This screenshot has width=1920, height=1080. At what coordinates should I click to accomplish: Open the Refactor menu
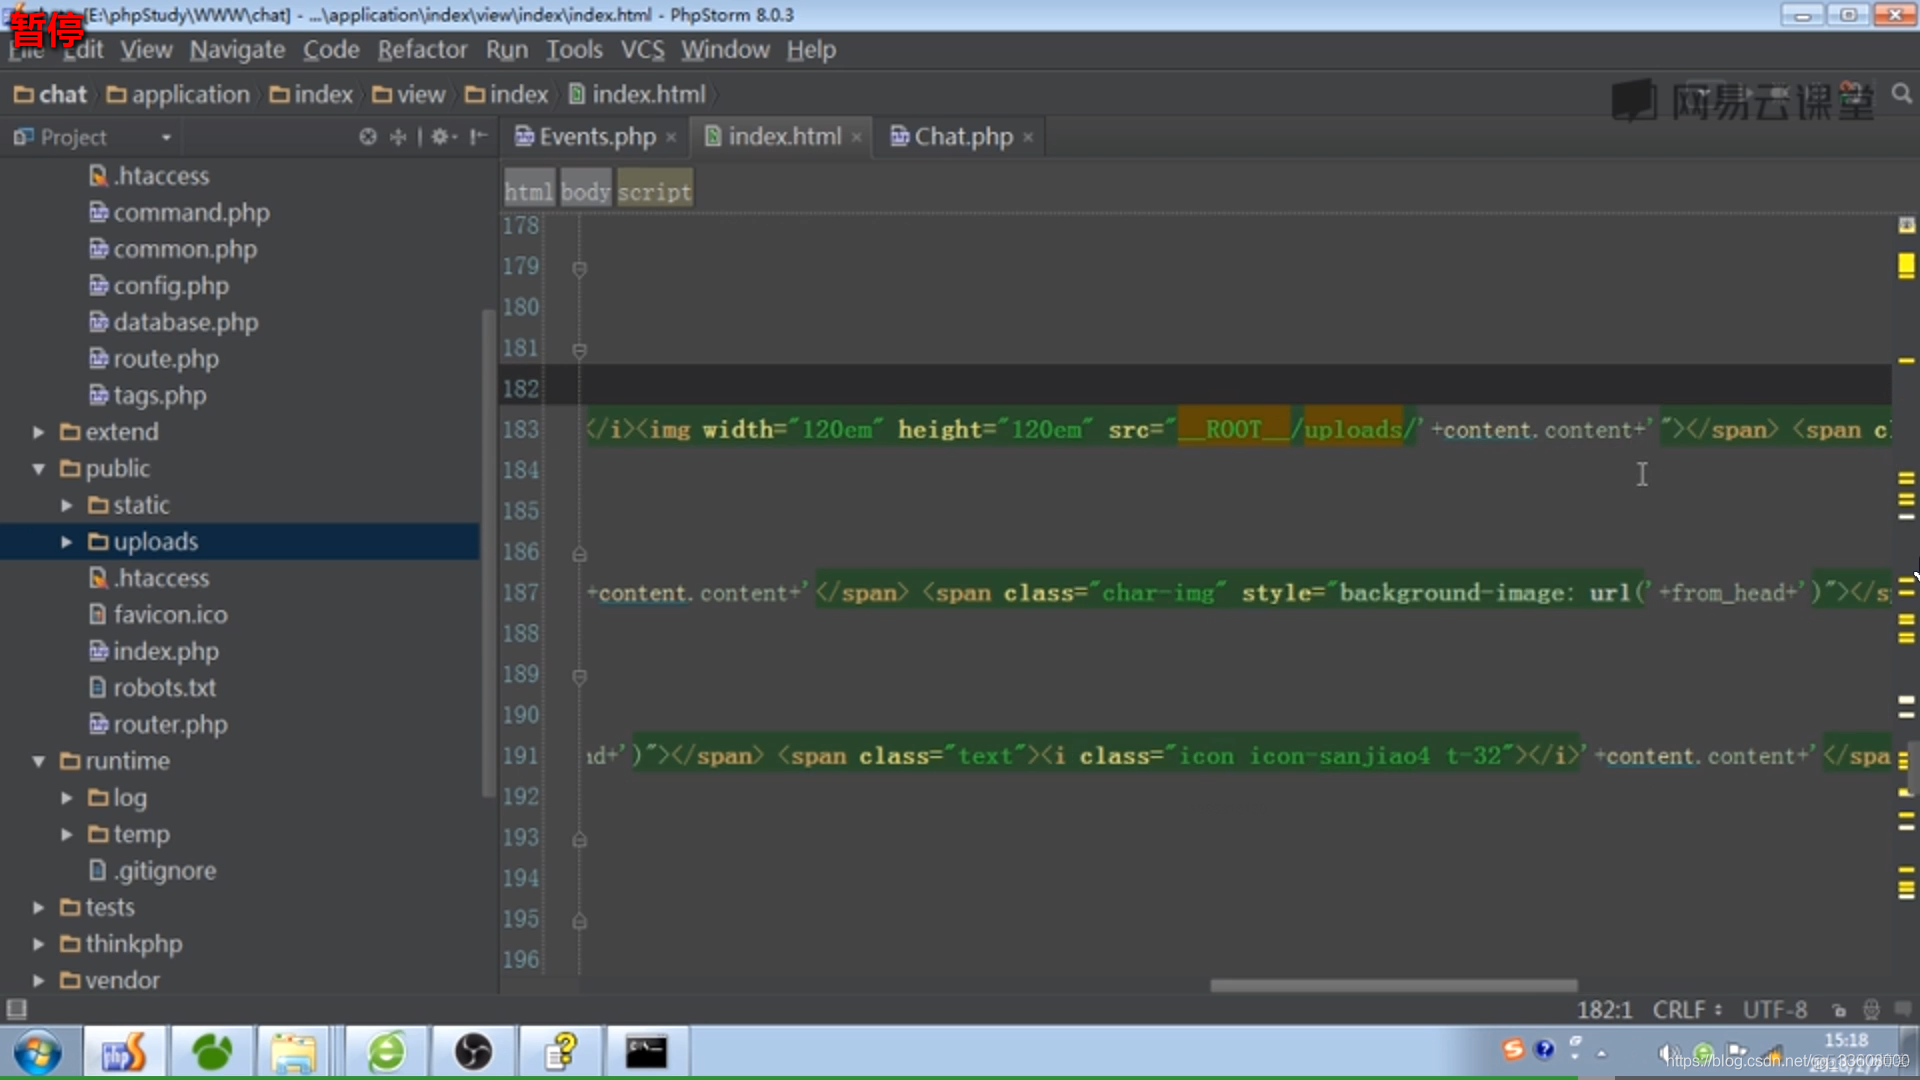click(422, 50)
